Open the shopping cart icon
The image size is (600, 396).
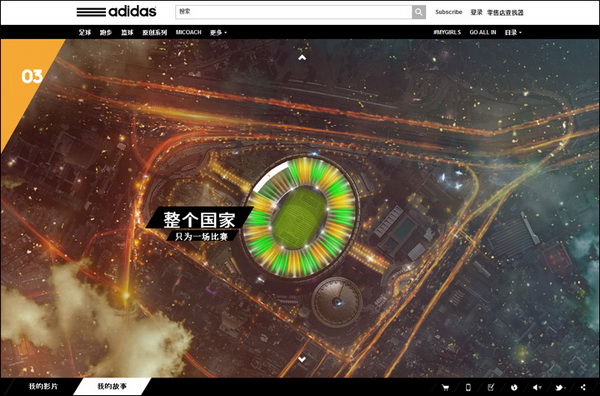(x=445, y=387)
